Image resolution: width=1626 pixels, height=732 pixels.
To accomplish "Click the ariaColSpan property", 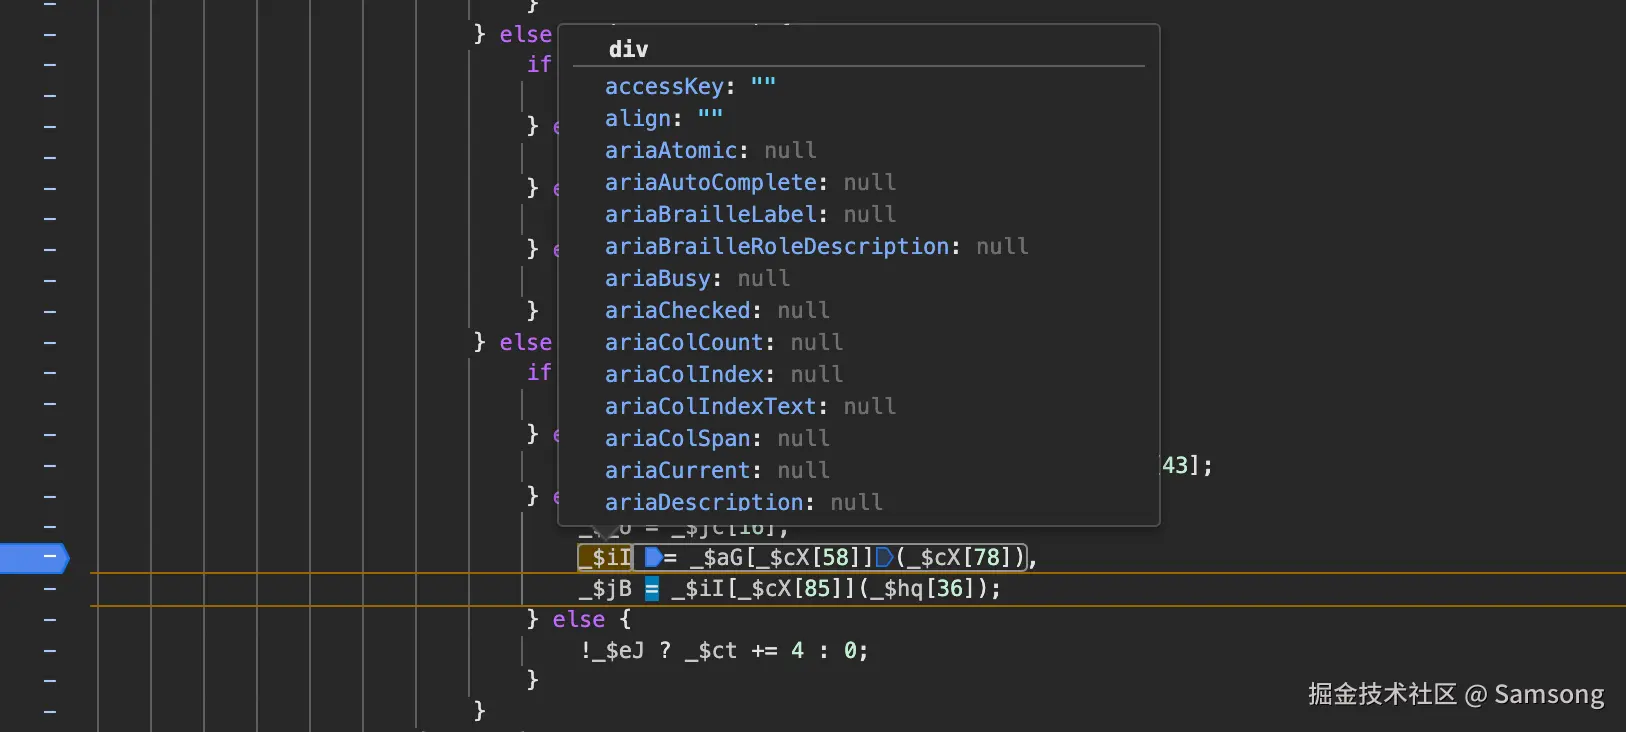I will tap(717, 438).
